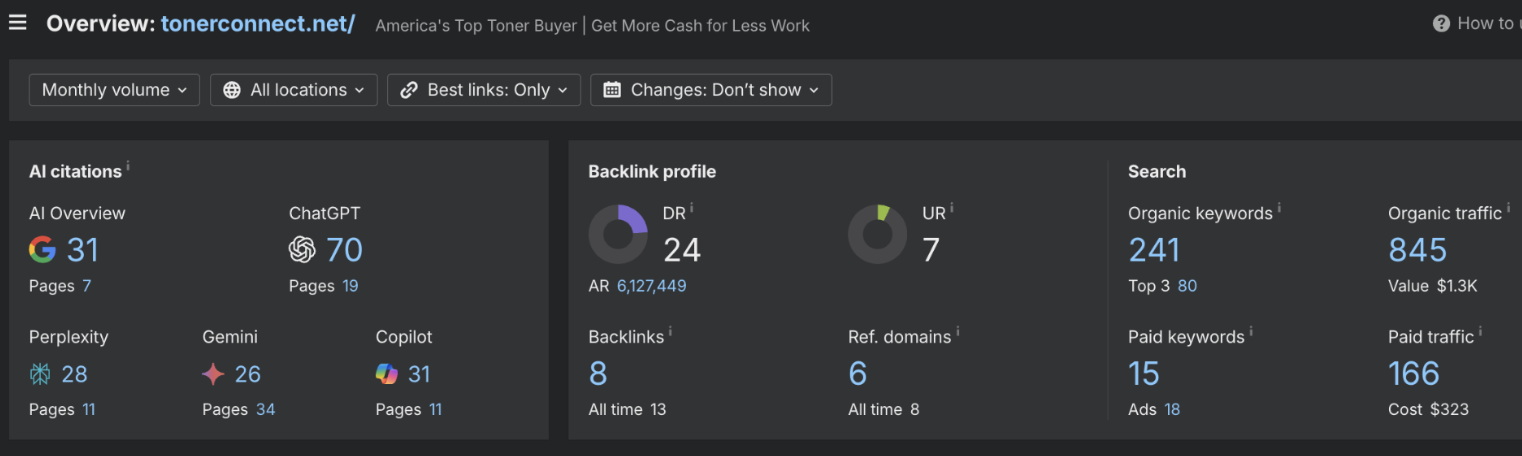Click Ref. domains All time 8 text
Viewport: 1522px width, 456px height.
pos(884,410)
